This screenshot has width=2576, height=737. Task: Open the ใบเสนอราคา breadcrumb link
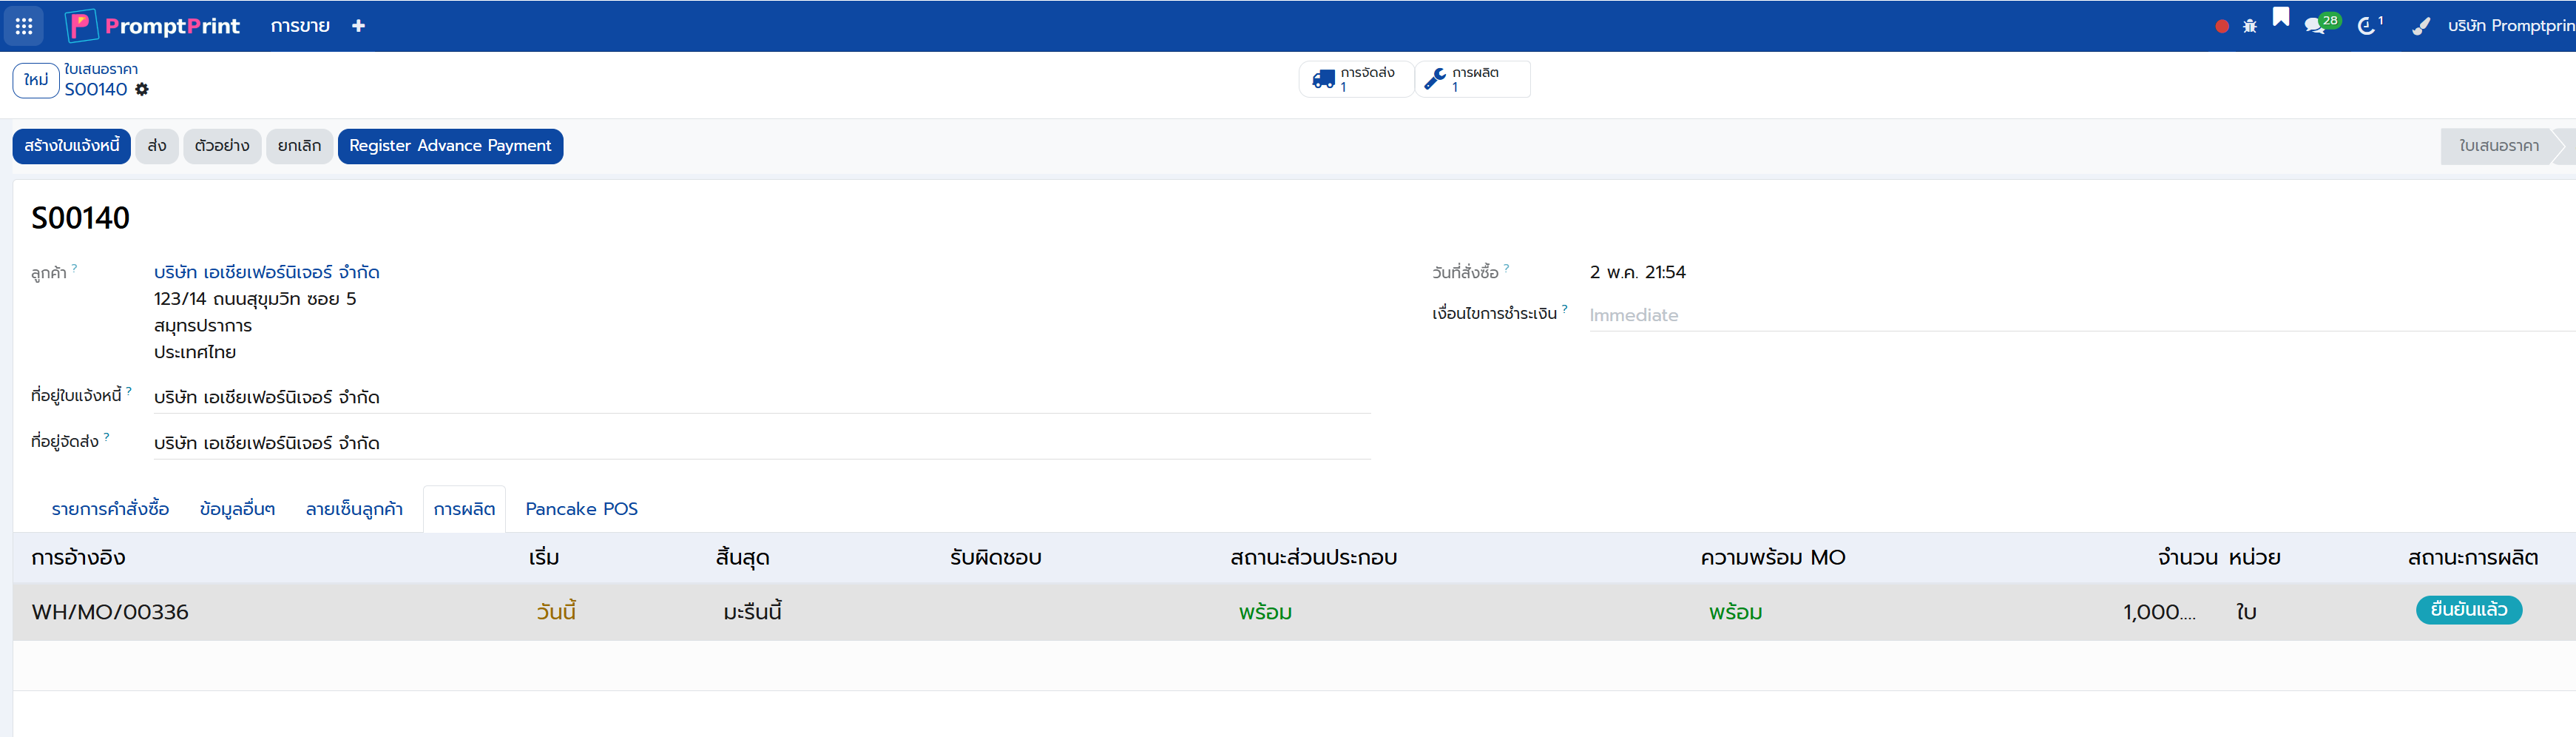click(x=101, y=69)
